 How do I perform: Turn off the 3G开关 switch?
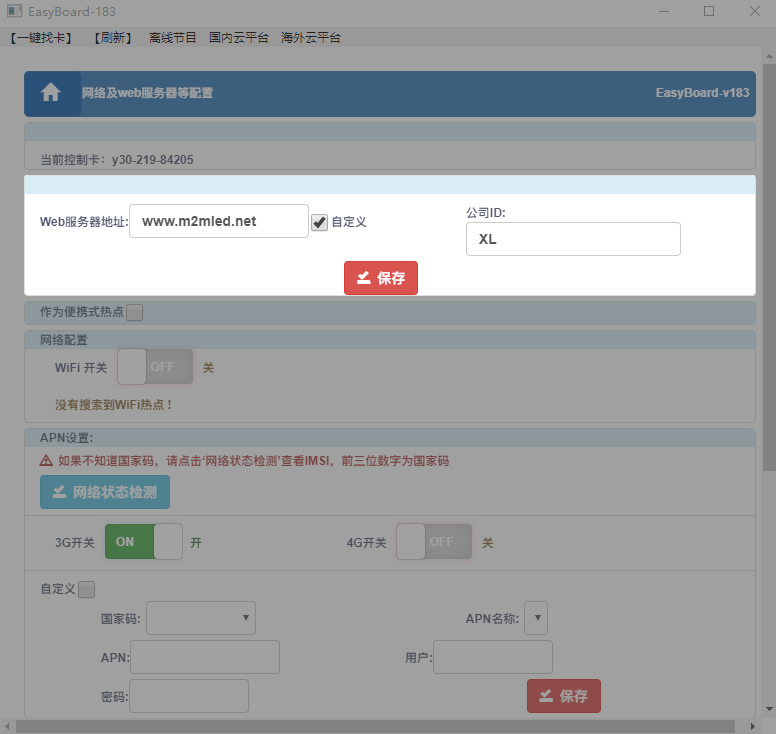pos(144,541)
